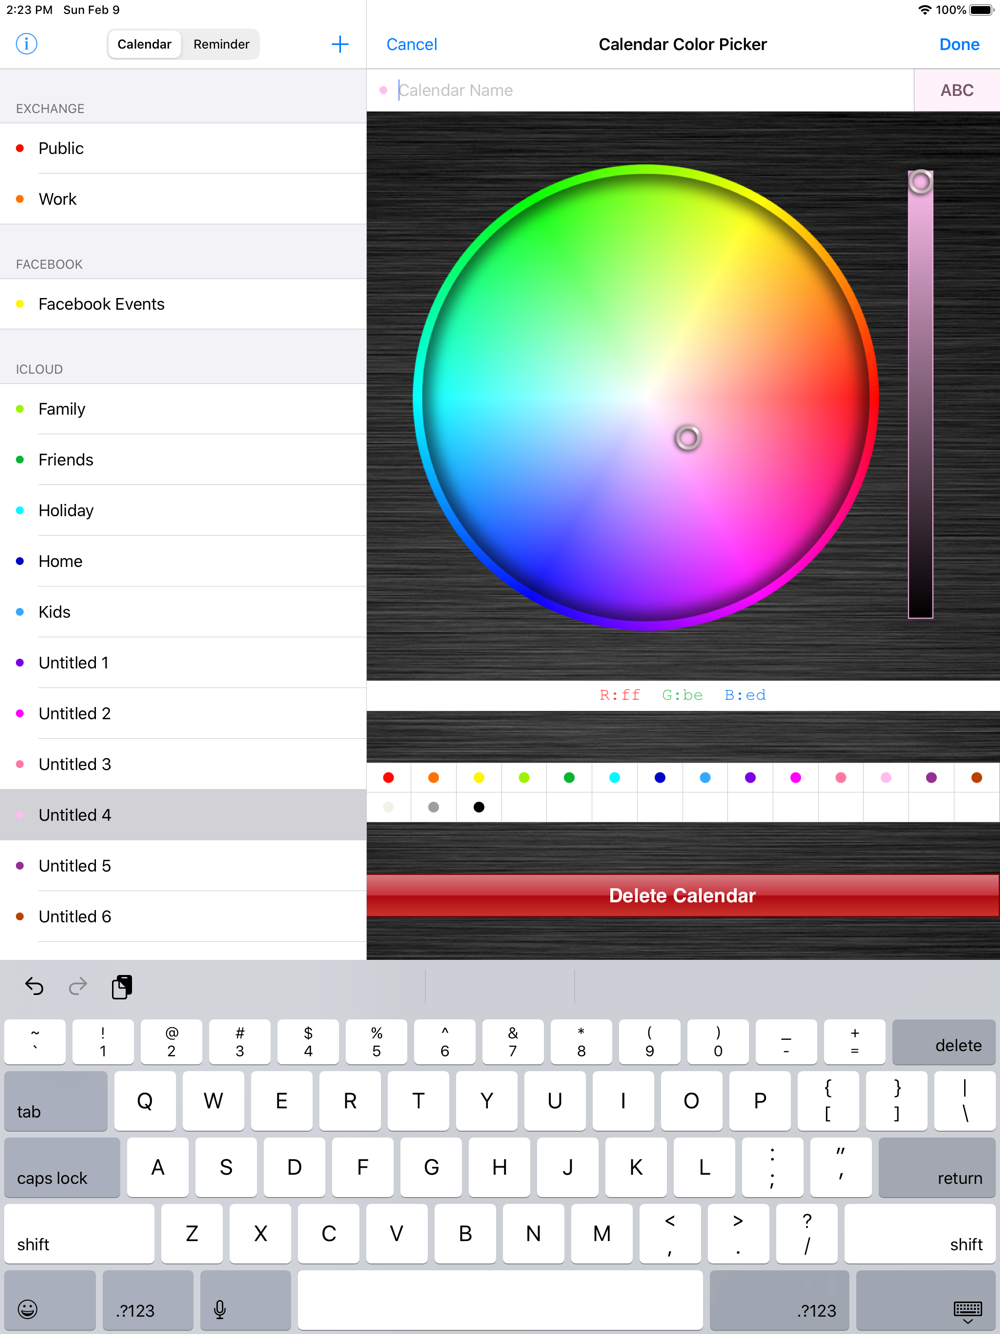Tap the brightness slider knob
The image size is (1000, 1334).
[921, 182]
